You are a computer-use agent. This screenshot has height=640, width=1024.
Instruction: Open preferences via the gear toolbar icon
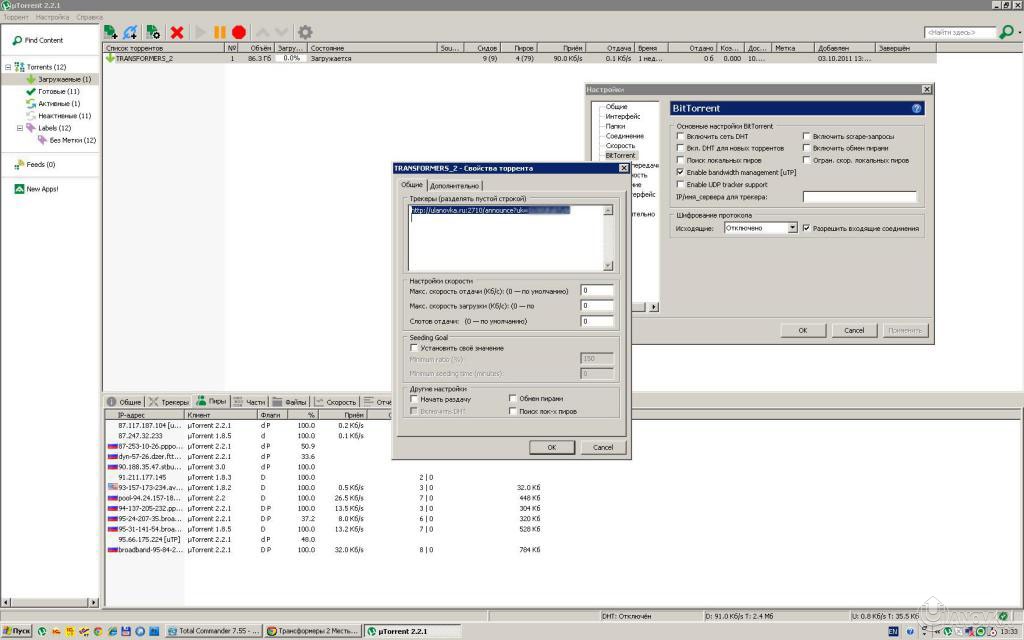point(305,33)
